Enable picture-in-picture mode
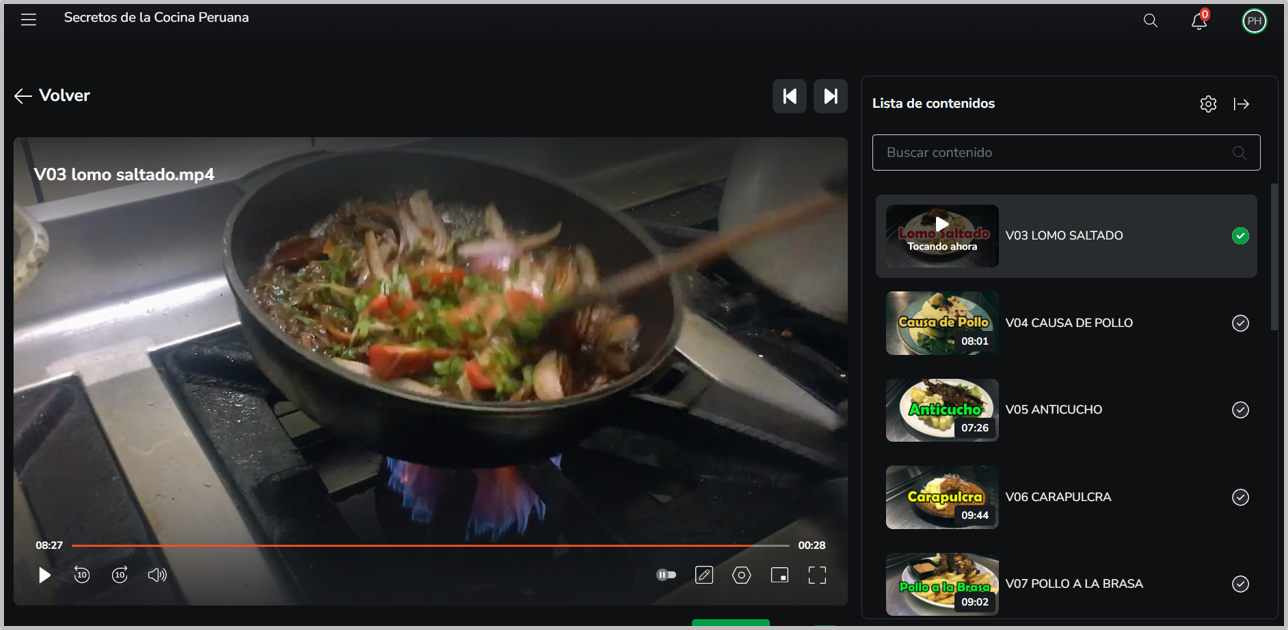 click(x=779, y=575)
